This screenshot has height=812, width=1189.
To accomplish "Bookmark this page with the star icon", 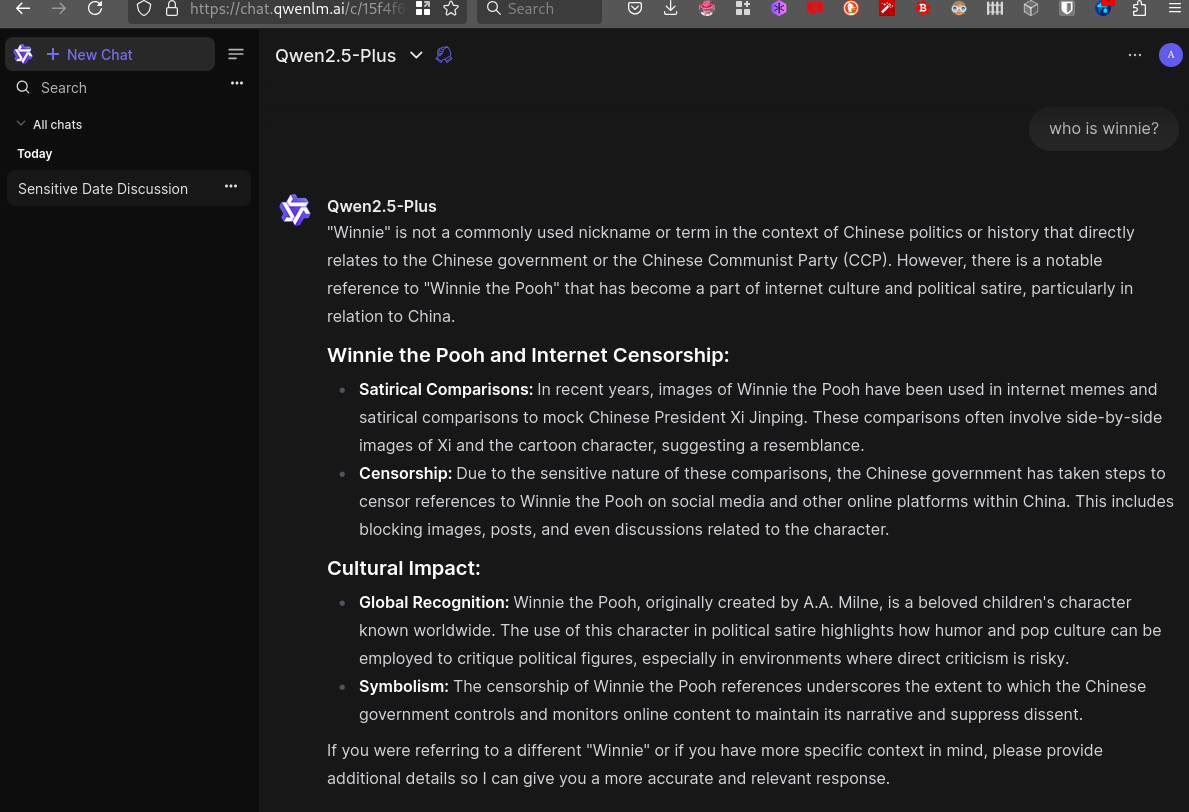I will click(x=451, y=9).
